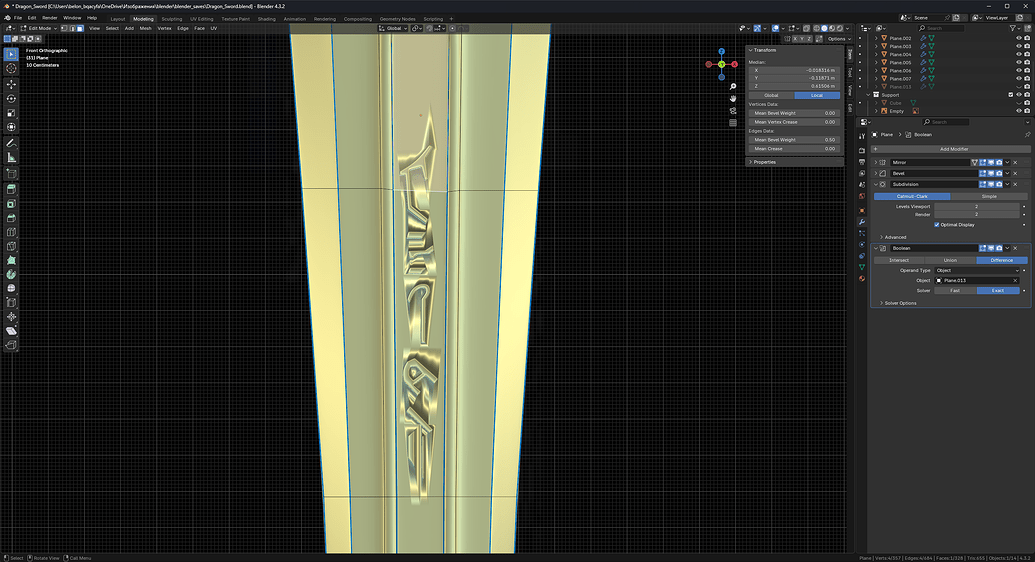Image resolution: width=1035 pixels, height=562 pixels.
Task: Select the Annotate tool
Action: click(x=11, y=143)
